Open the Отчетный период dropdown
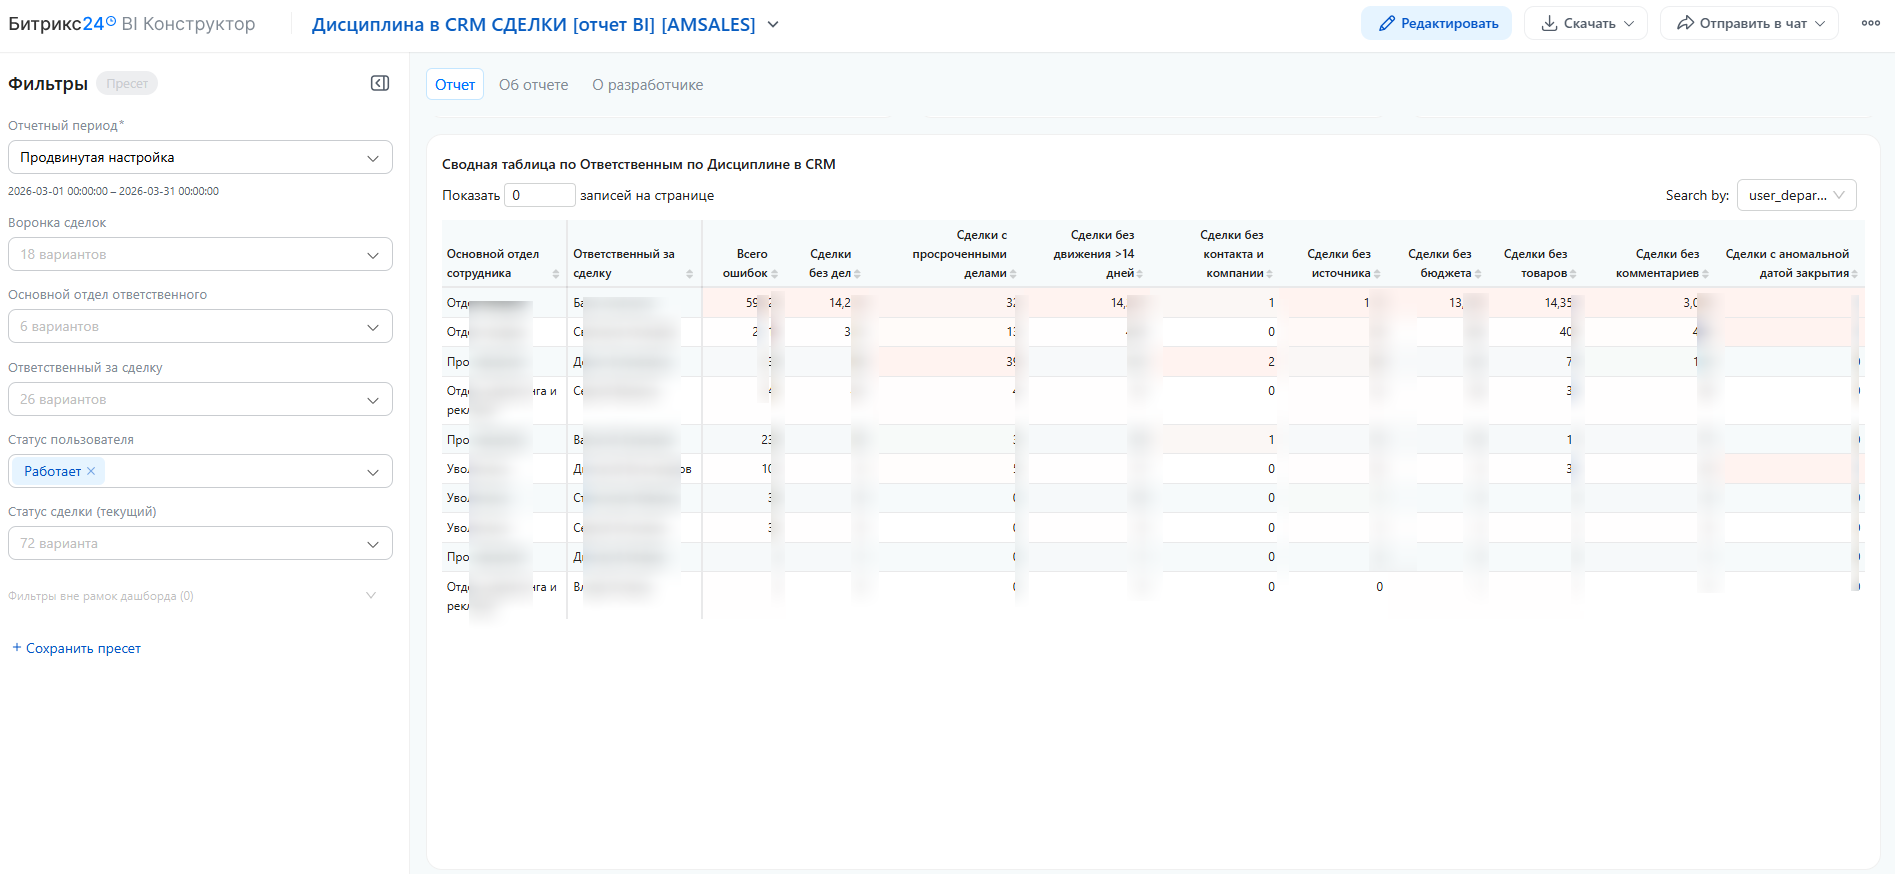This screenshot has width=1895, height=874. click(x=200, y=157)
